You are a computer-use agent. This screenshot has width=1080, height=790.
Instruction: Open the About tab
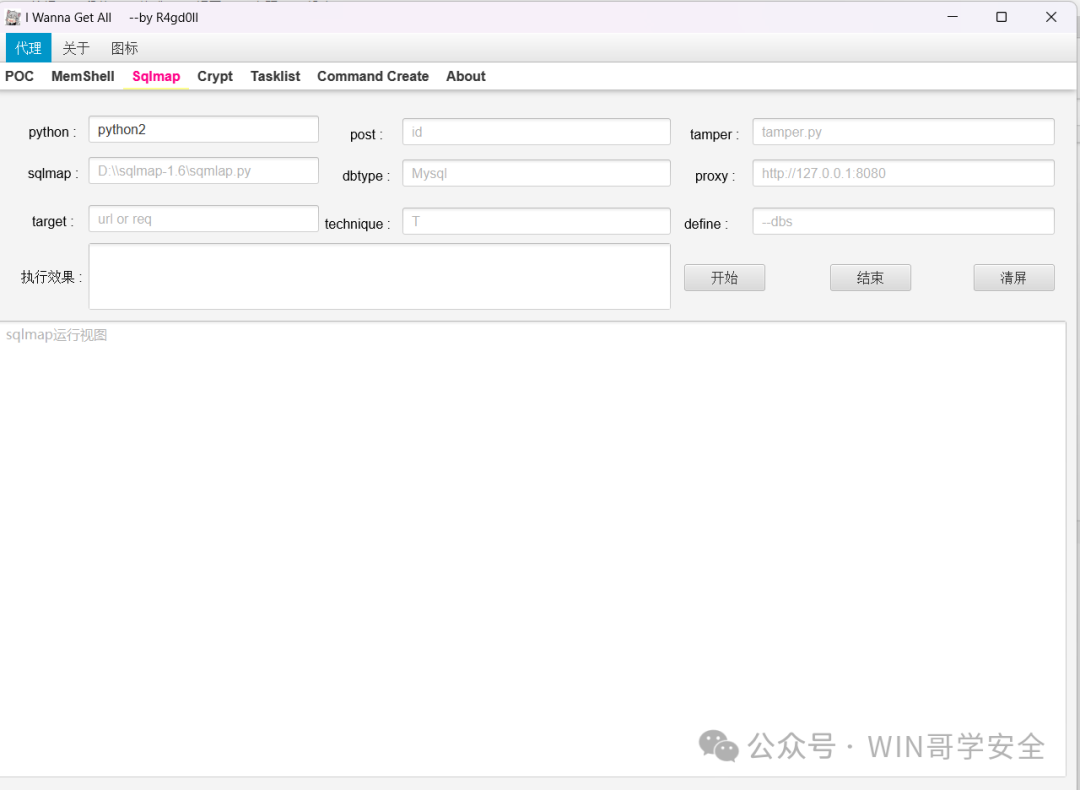pos(466,76)
